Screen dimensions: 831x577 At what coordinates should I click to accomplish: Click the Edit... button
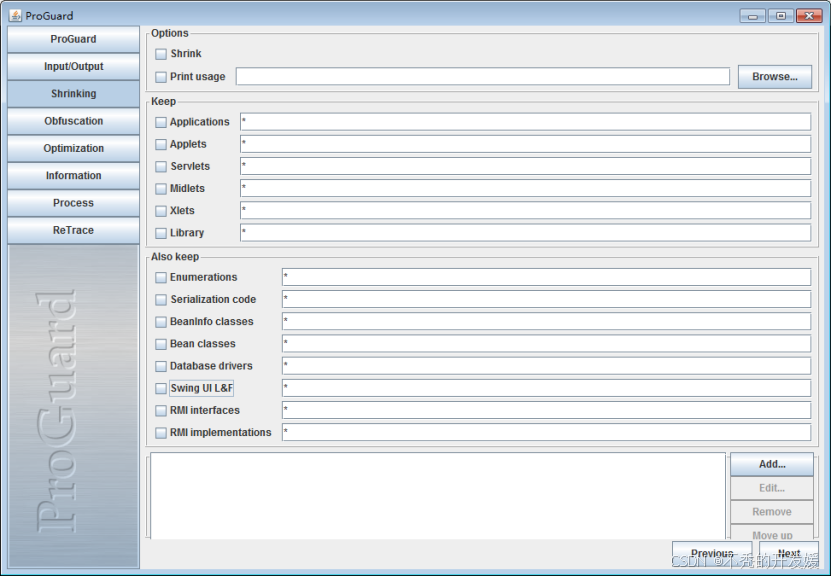[772, 489]
